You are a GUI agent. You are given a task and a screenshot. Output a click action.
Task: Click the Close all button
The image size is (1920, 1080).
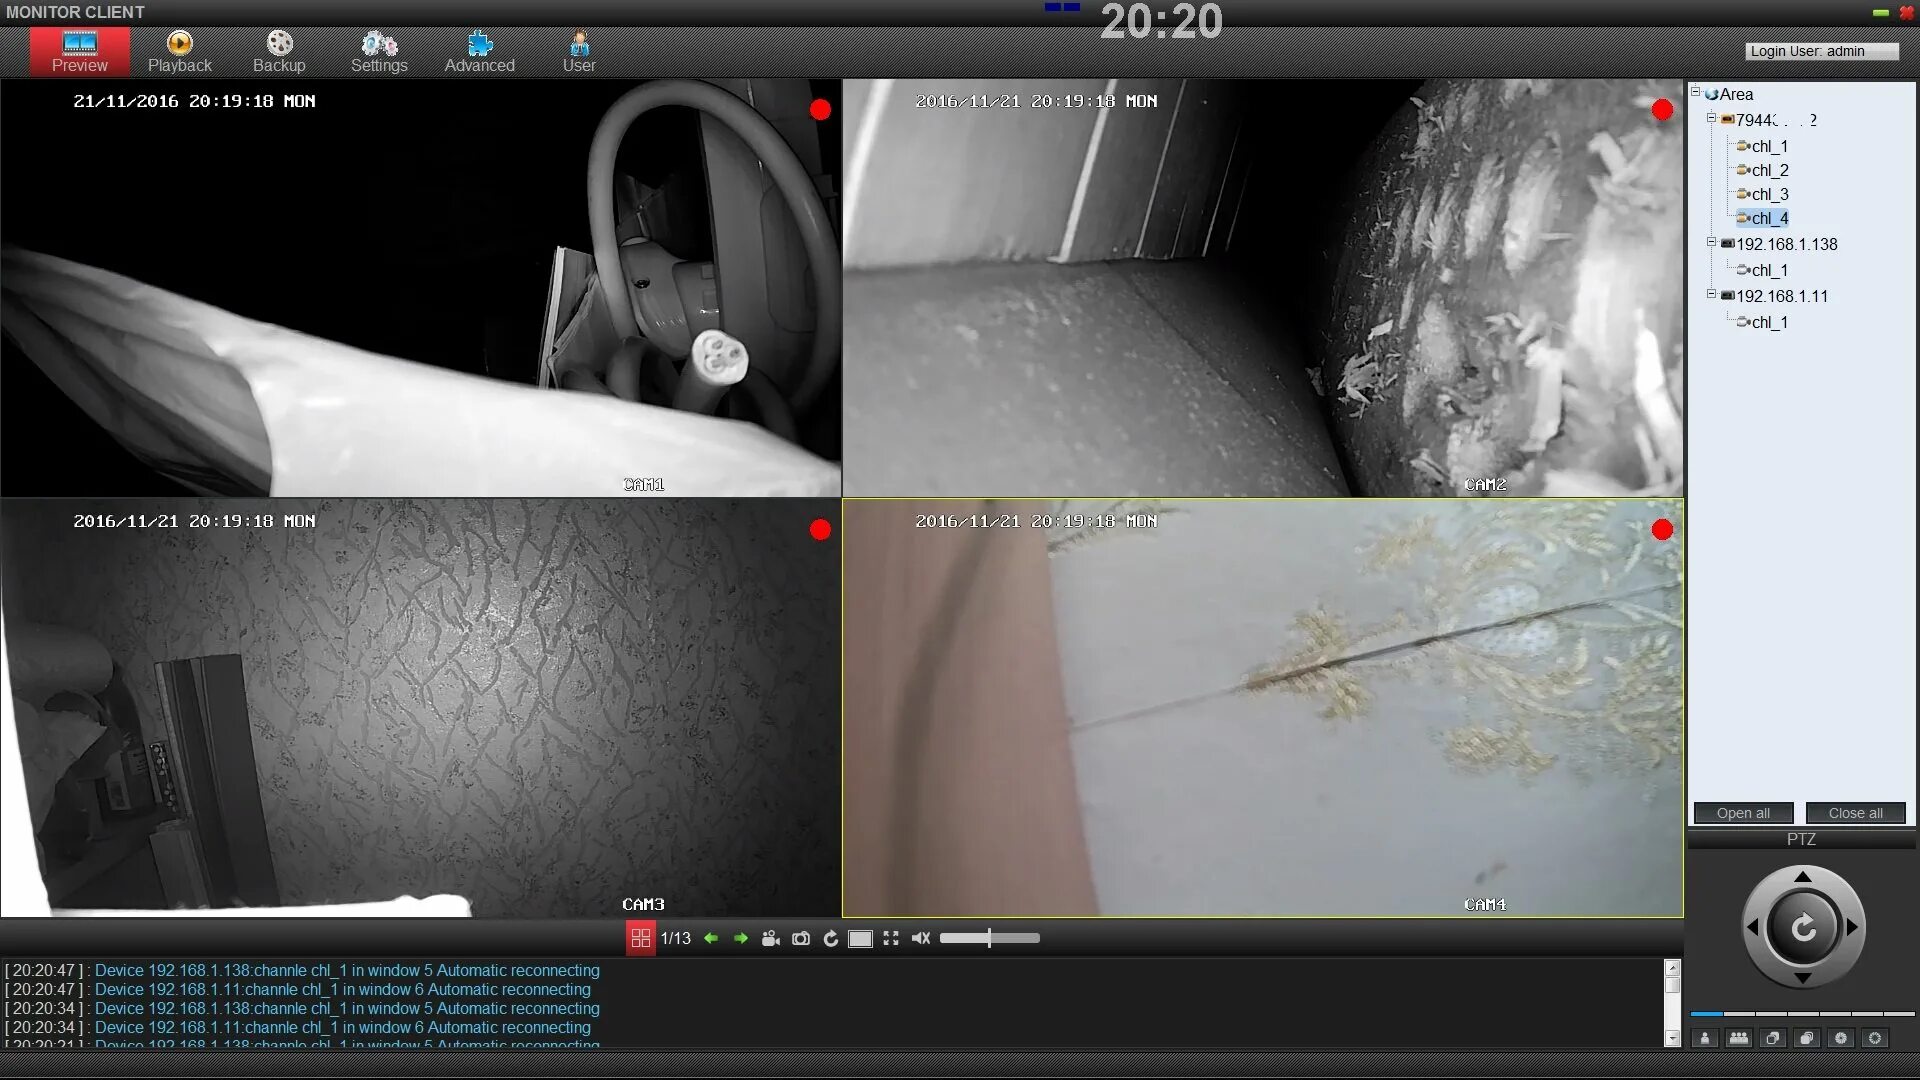coord(1855,813)
